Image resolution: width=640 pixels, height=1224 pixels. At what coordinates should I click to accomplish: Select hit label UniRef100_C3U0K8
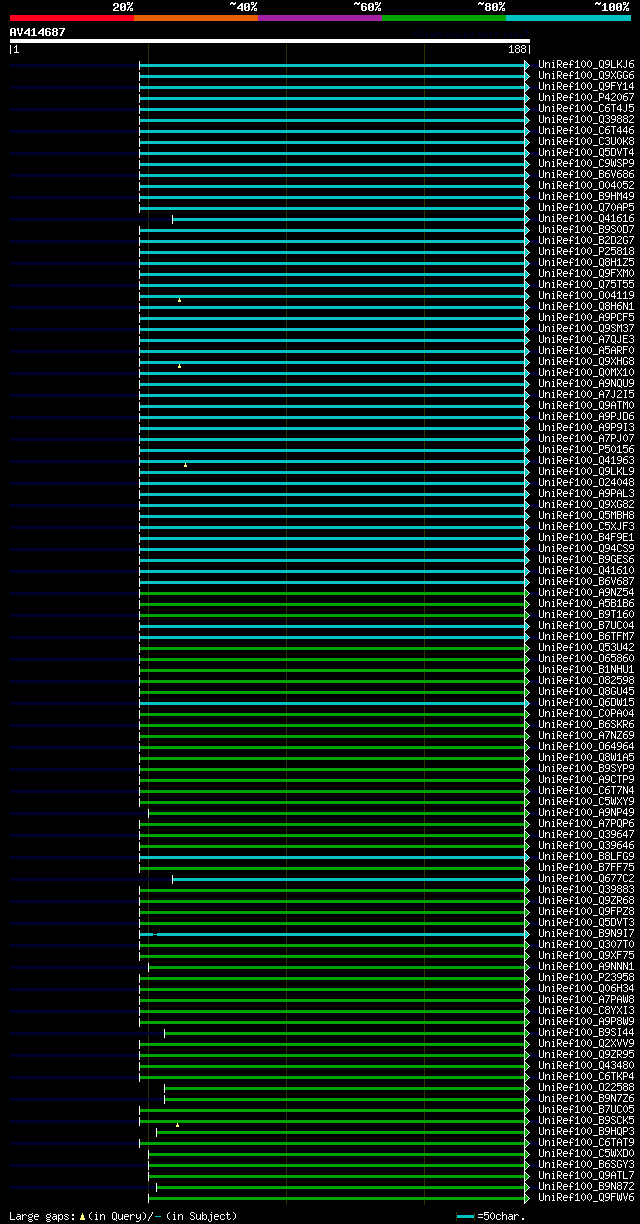tap(586, 142)
